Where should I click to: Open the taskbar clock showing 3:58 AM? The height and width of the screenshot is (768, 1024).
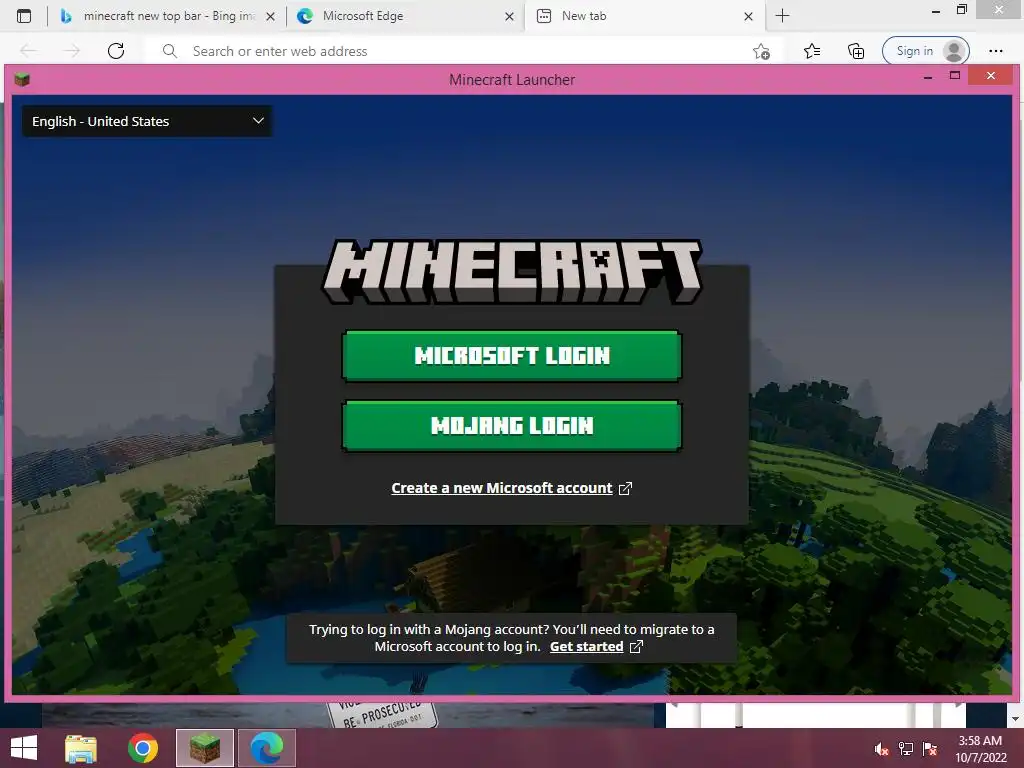[x=980, y=749]
